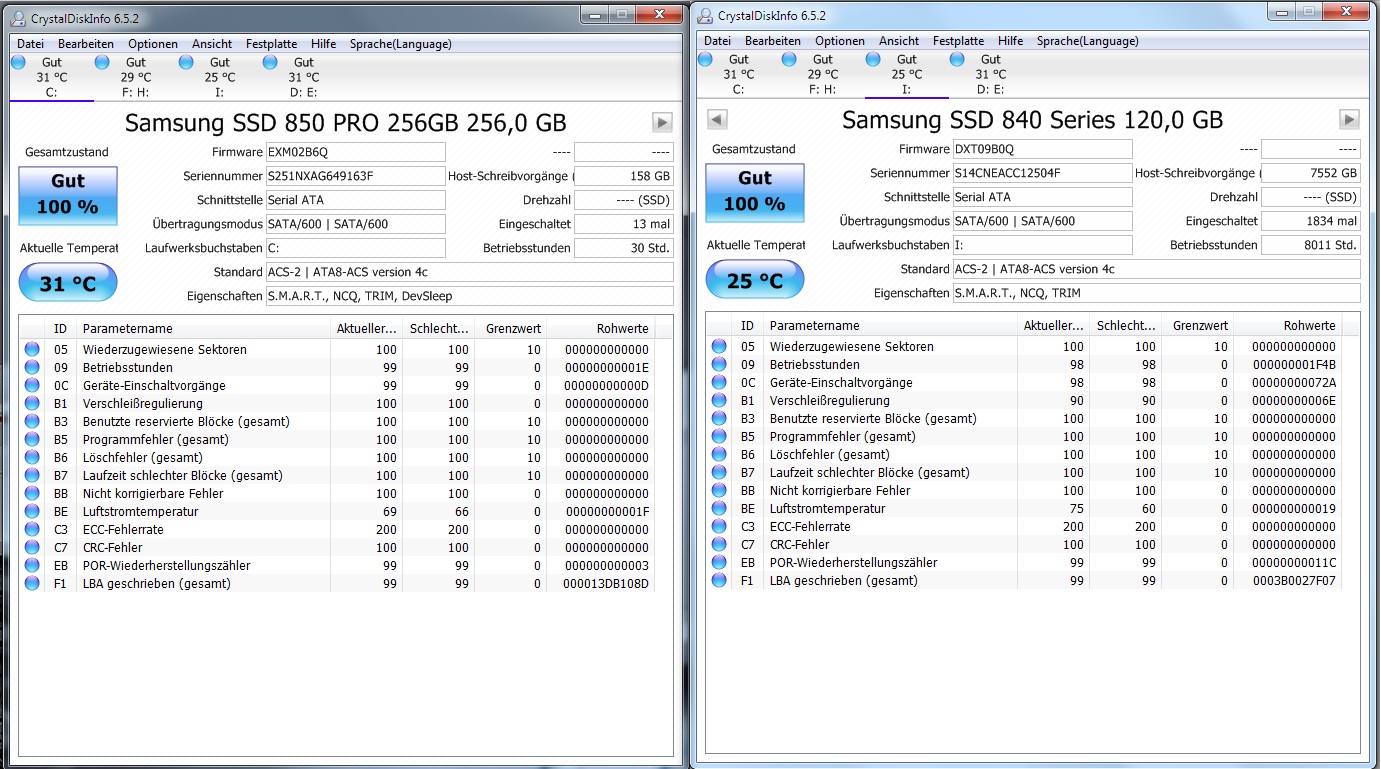Click Host-Schreibvorgänge field showing 7552 GB
Image resolution: width=1381 pixels, height=769 pixels.
[x=1311, y=173]
